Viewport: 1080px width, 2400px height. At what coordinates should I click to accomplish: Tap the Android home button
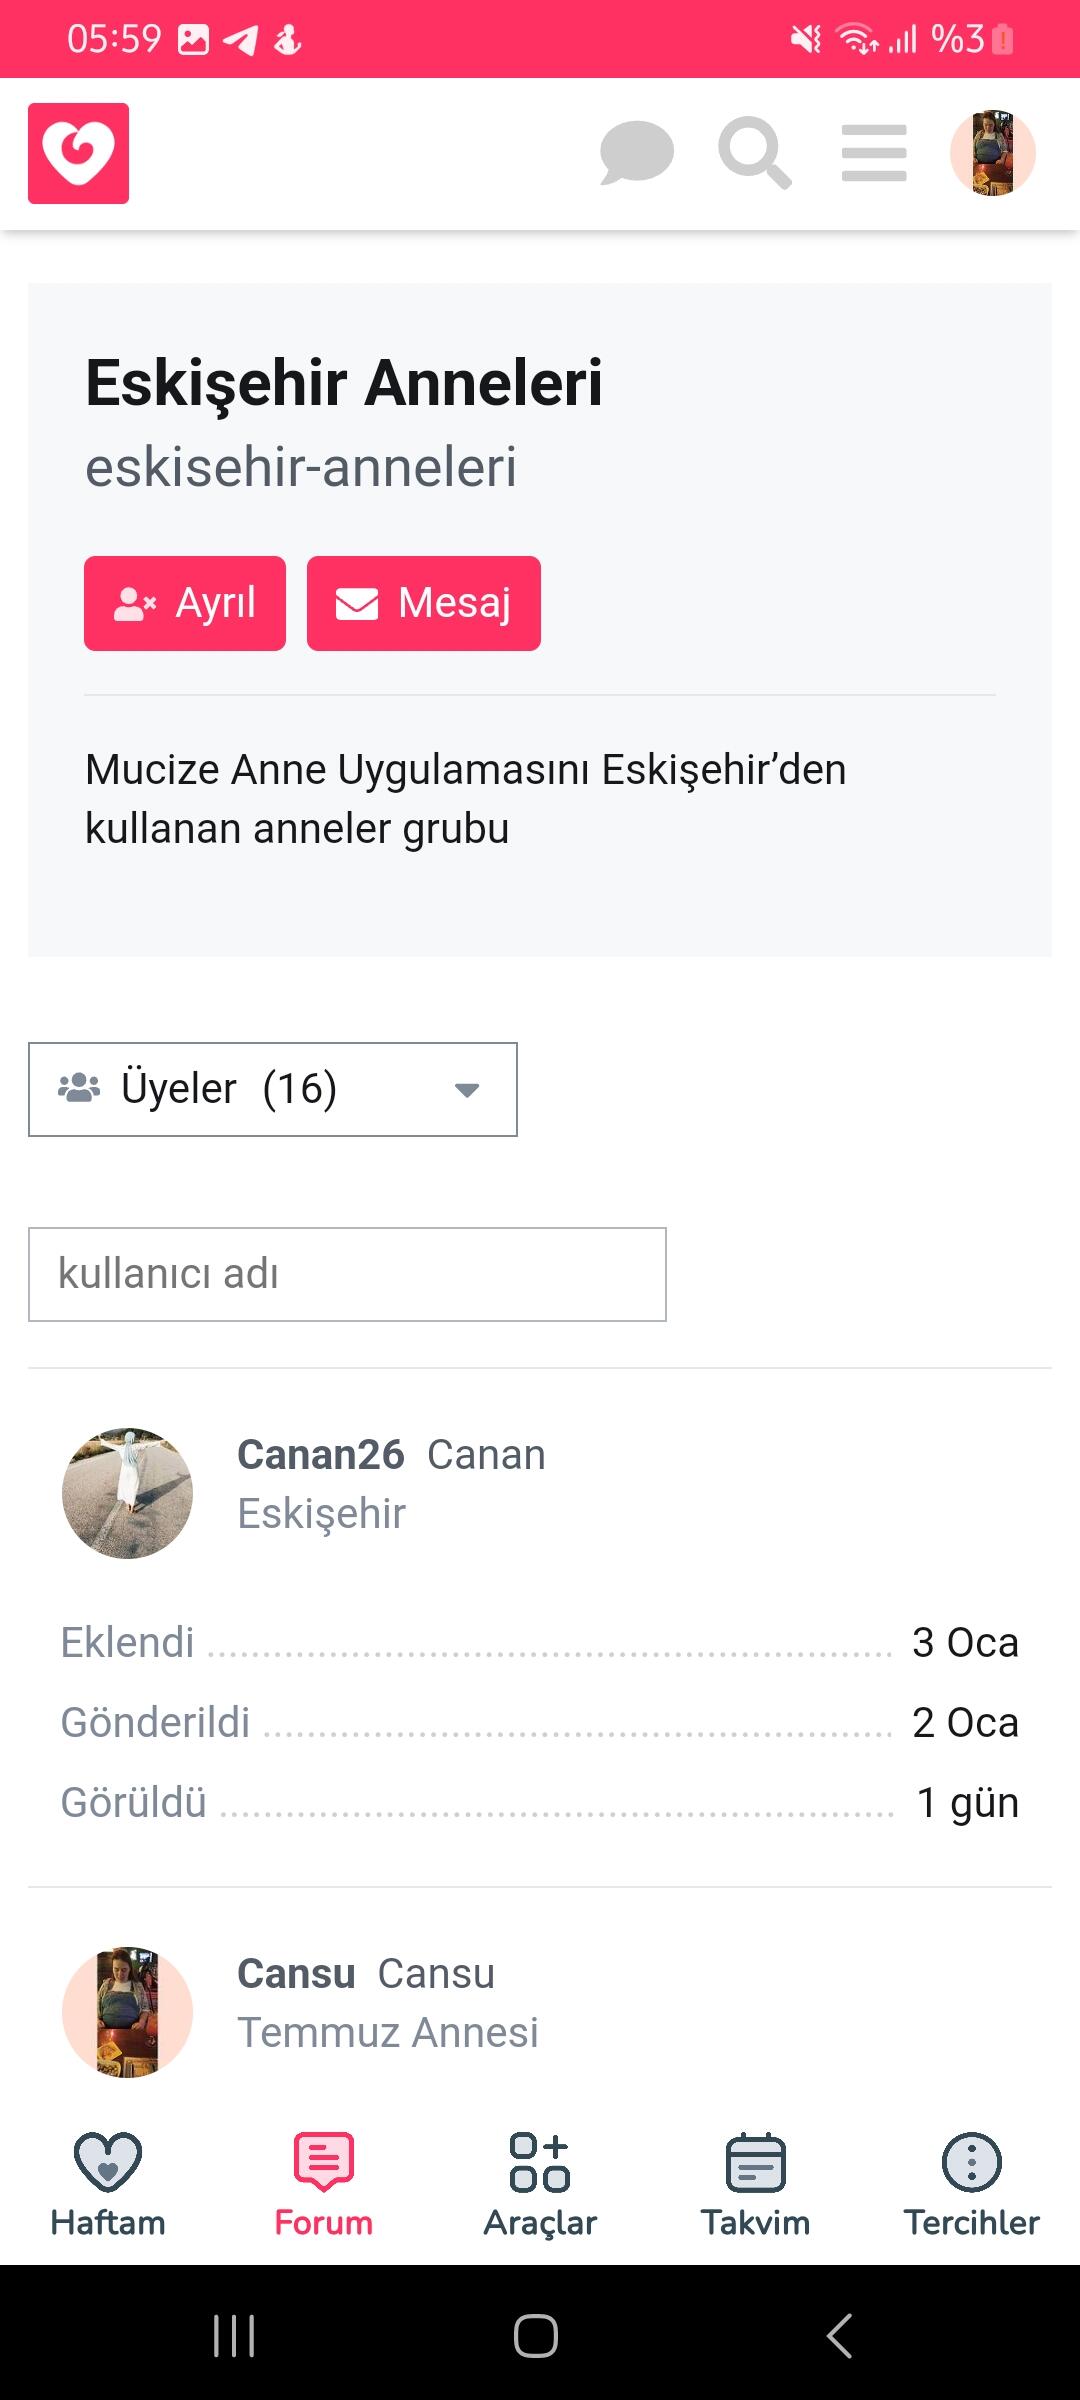click(x=536, y=2336)
